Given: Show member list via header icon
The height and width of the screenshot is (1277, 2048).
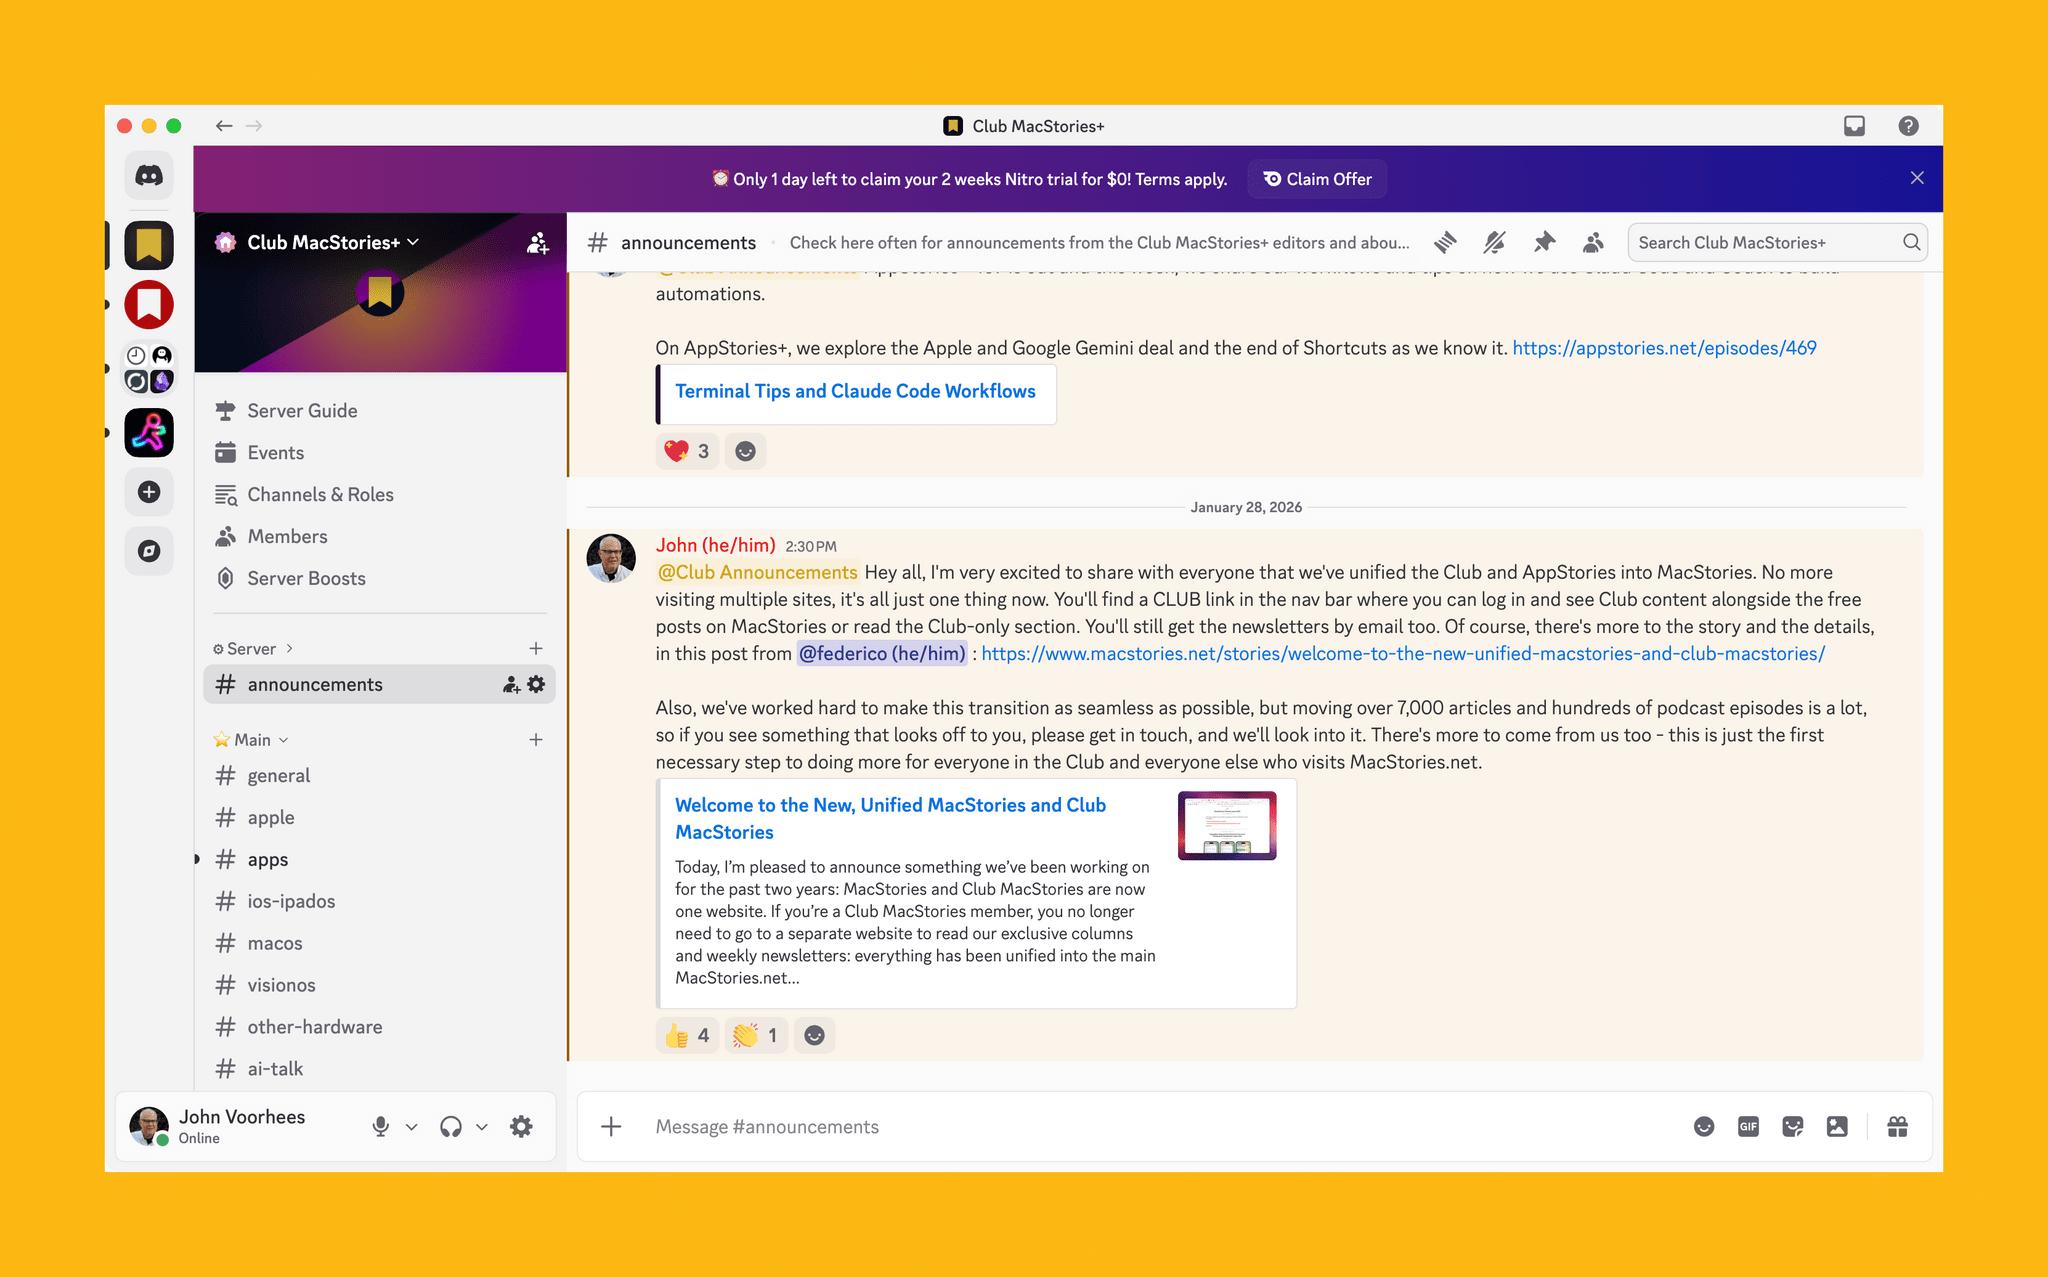Looking at the screenshot, I should (1593, 242).
